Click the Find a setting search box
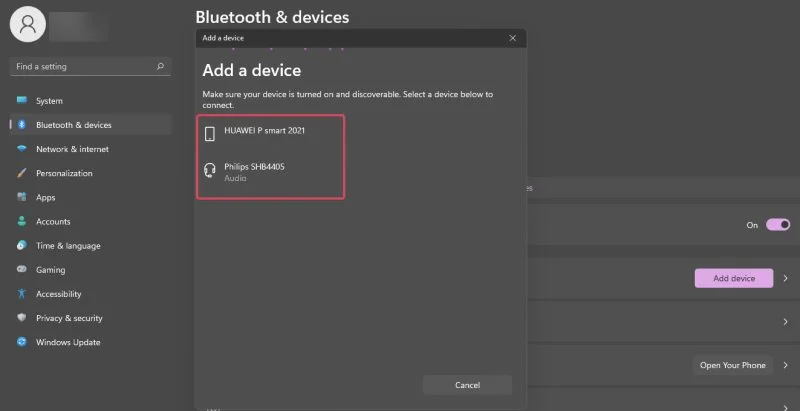This screenshot has height=411, width=800. [85, 67]
